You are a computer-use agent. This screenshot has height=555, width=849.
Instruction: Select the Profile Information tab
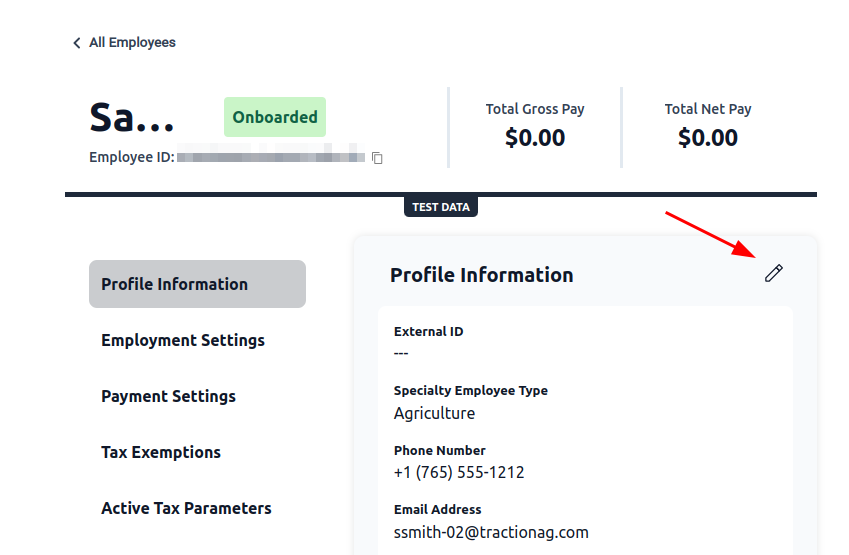tap(197, 284)
